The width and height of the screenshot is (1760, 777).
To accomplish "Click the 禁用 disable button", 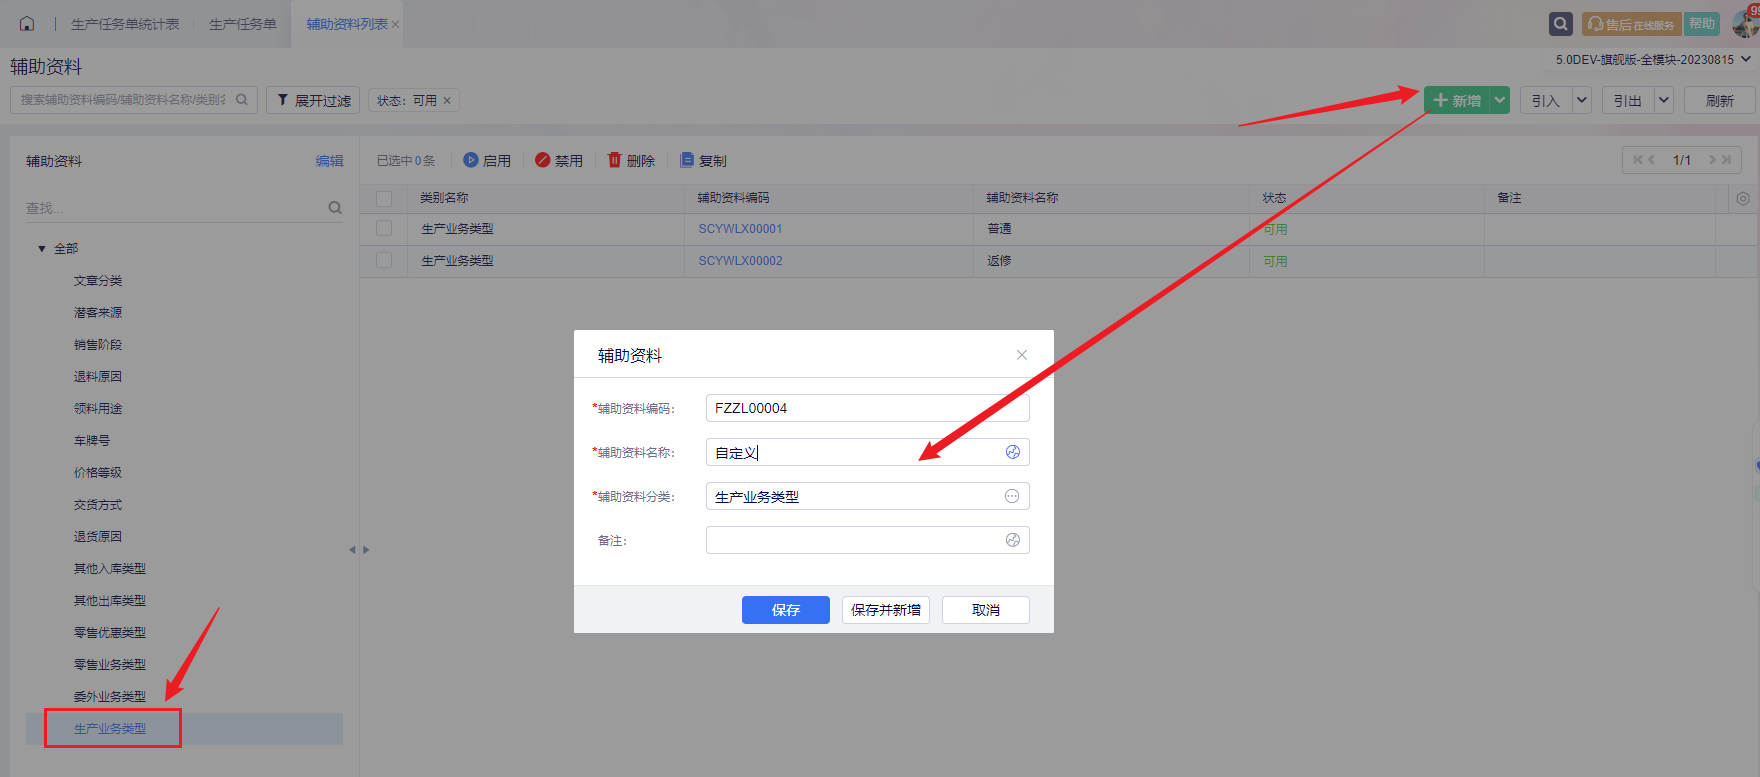I will coord(559,160).
